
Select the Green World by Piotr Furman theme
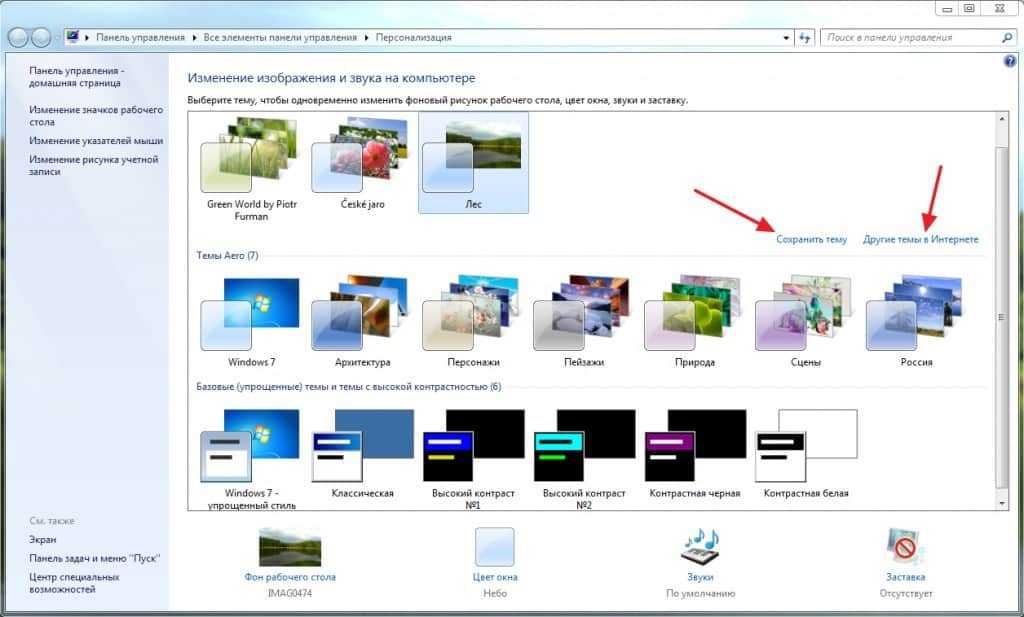(x=251, y=168)
